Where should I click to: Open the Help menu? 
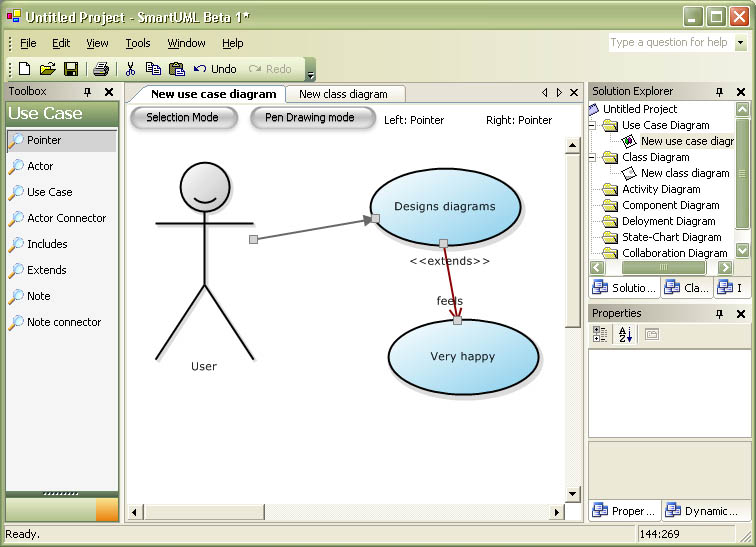click(232, 43)
